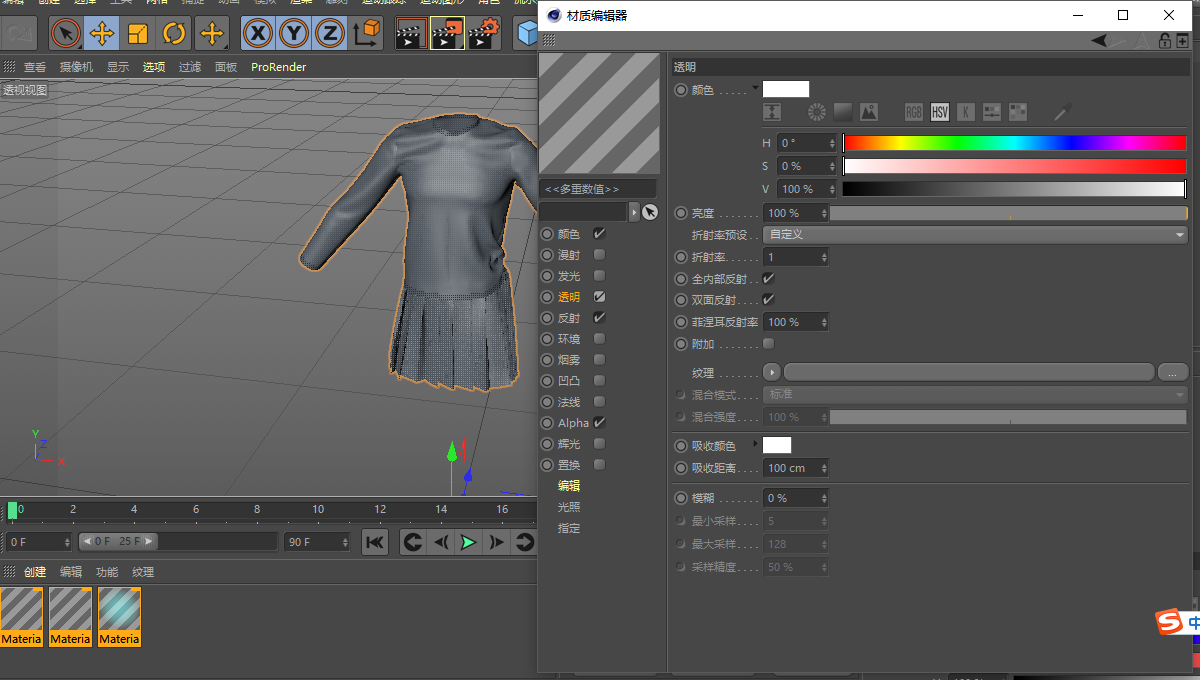This screenshot has height=680, width=1200.
Task: Click the 亮度 value stepper arrows
Action: pyautogui.click(x=824, y=213)
